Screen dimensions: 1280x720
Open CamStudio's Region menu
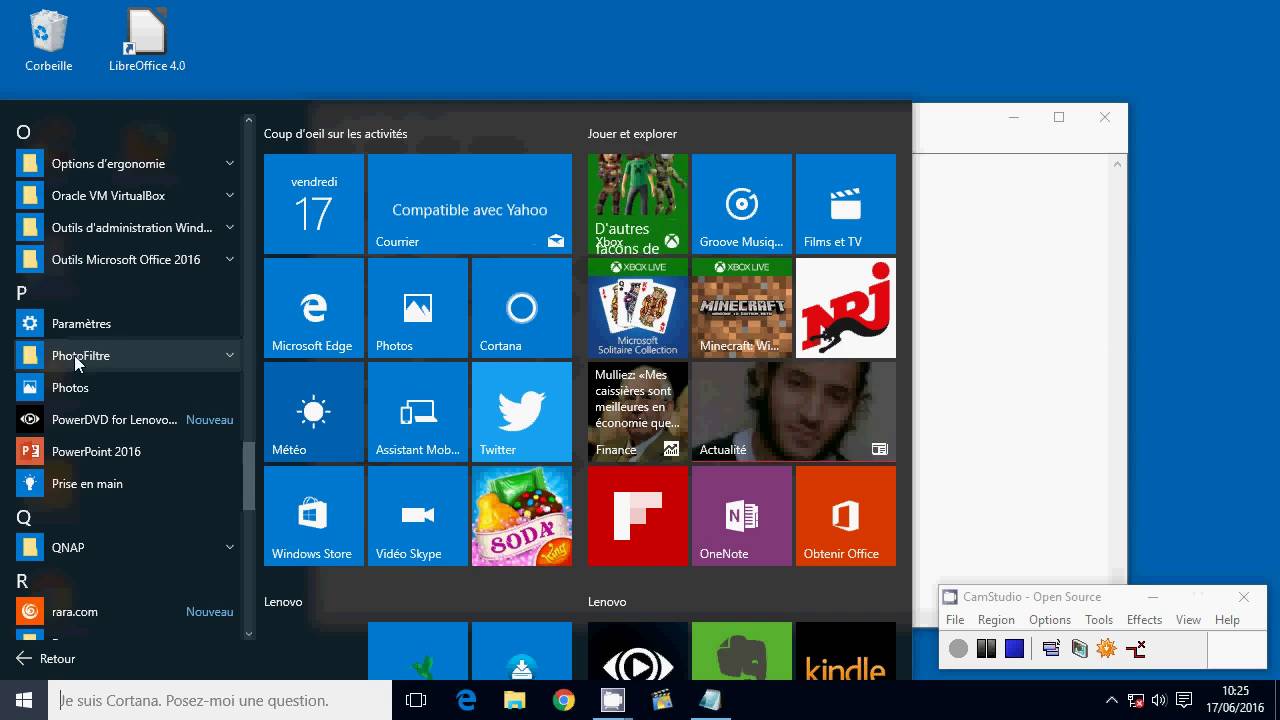tap(996, 620)
